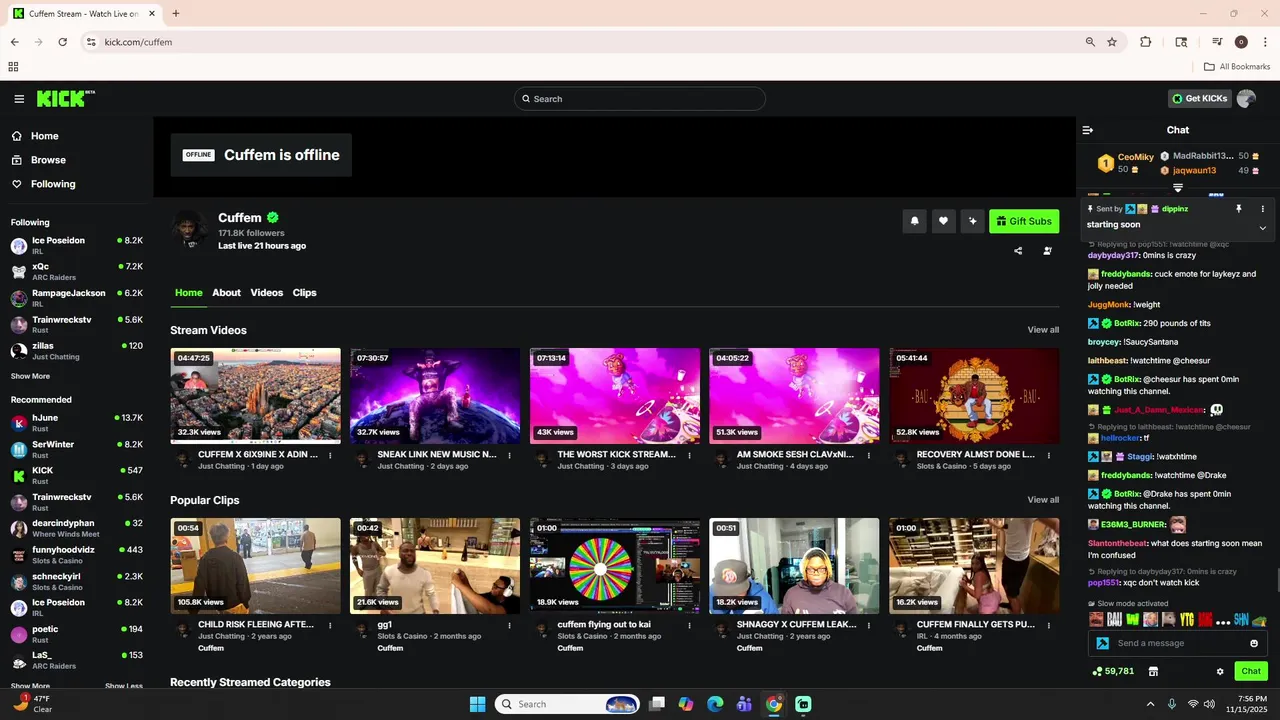
Task: Show hidden system tray icons
Action: click(x=1150, y=704)
